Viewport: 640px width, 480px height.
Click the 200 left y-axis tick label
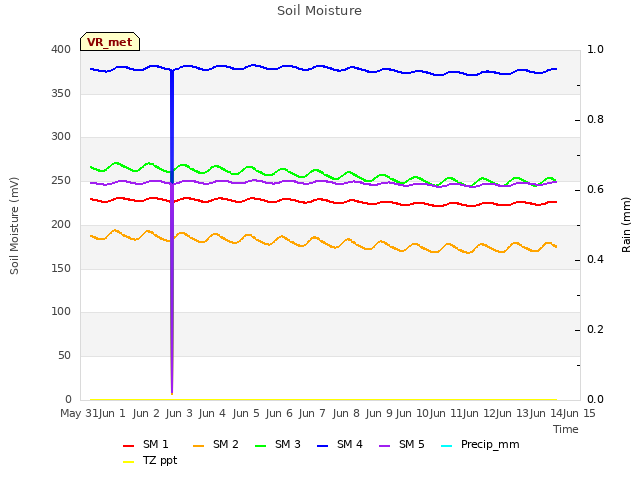tap(61, 224)
